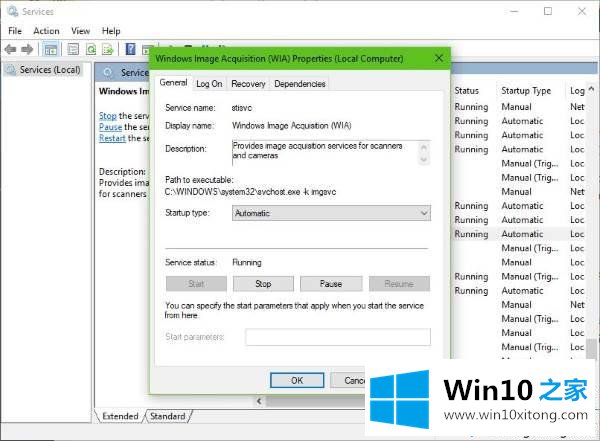Open the Properties toolbar icon

[73, 49]
